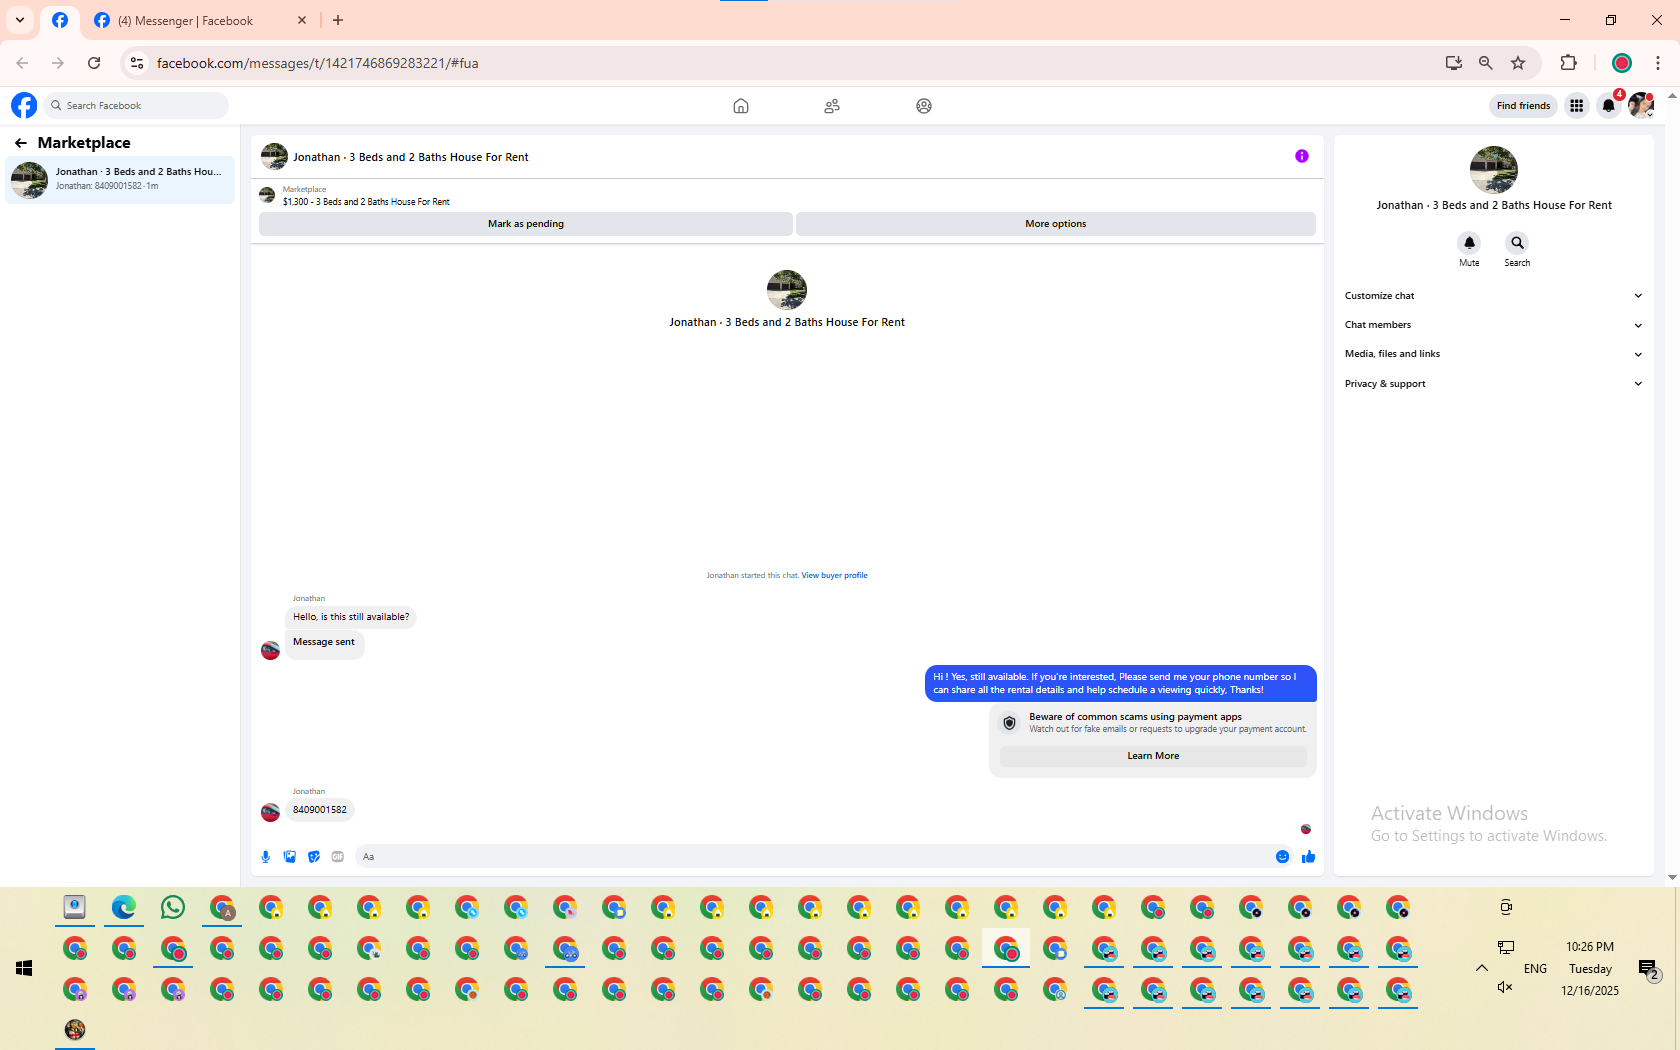
Task: Send a thumbs-up like
Action: click(x=1309, y=857)
